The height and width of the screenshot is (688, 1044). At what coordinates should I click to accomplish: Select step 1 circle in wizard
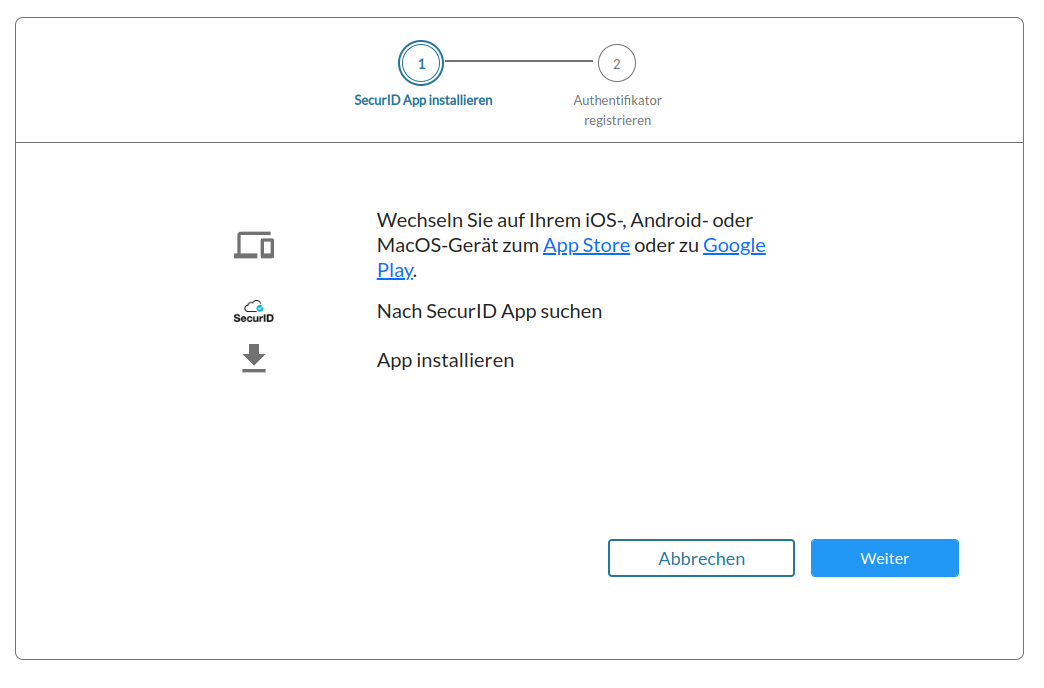pos(421,63)
